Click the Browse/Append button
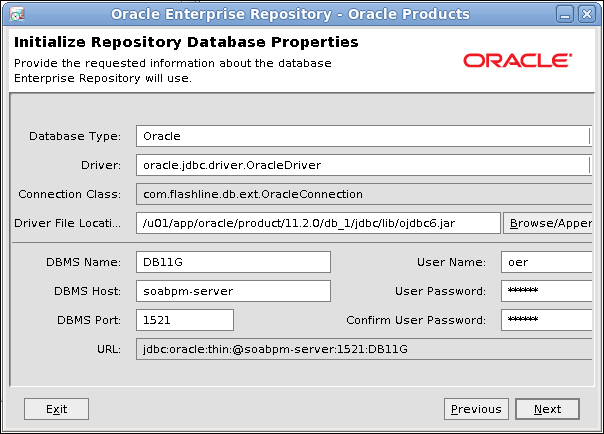 click(548, 223)
